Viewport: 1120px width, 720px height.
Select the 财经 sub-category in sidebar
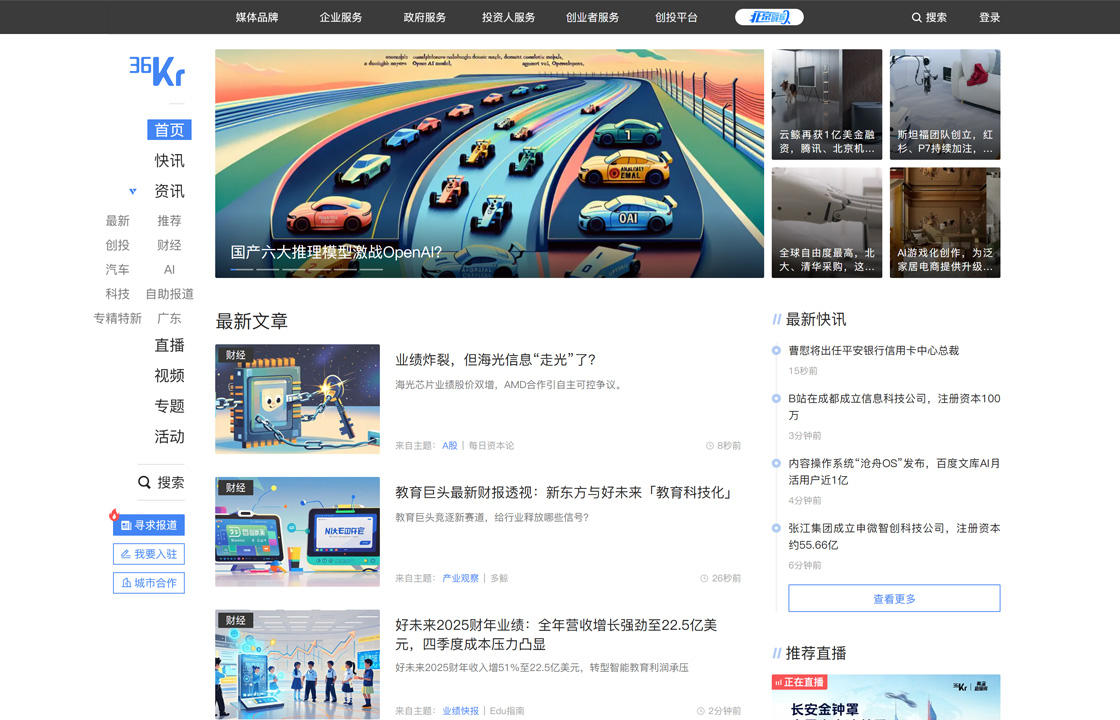[x=169, y=245]
